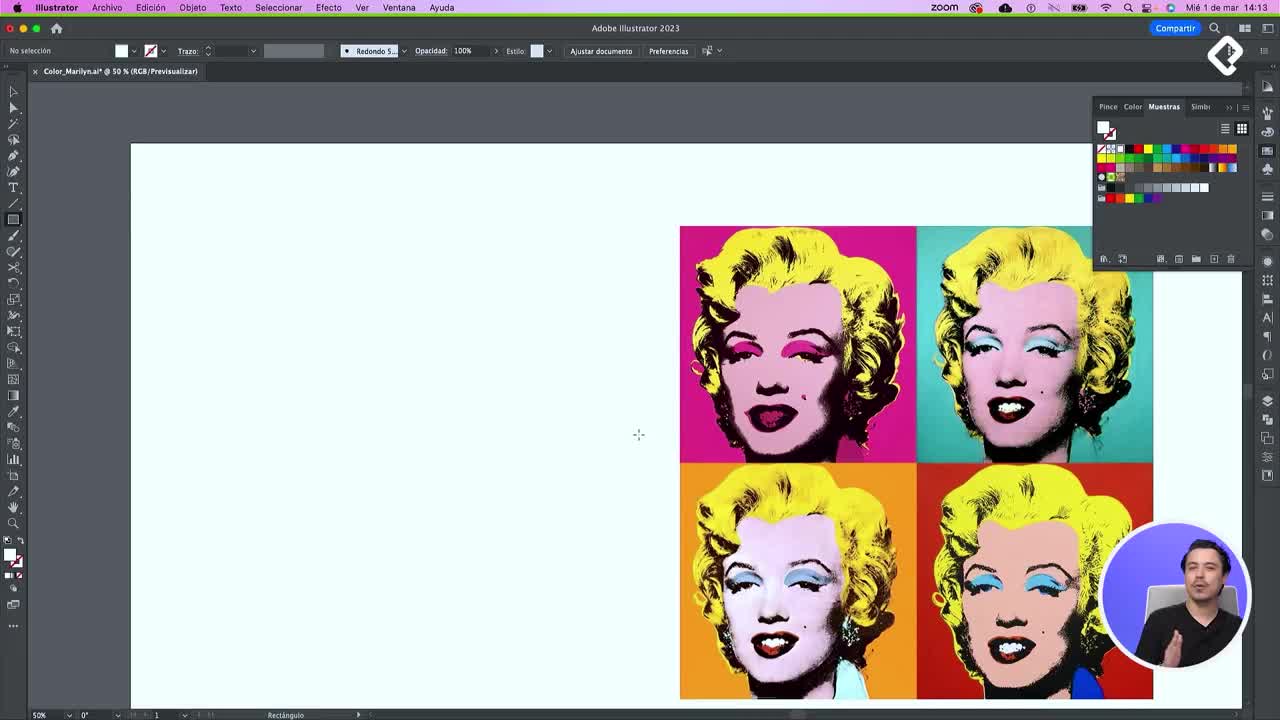This screenshot has height=720, width=1280.
Task: Select the Scissors tool
Action: point(13,267)
